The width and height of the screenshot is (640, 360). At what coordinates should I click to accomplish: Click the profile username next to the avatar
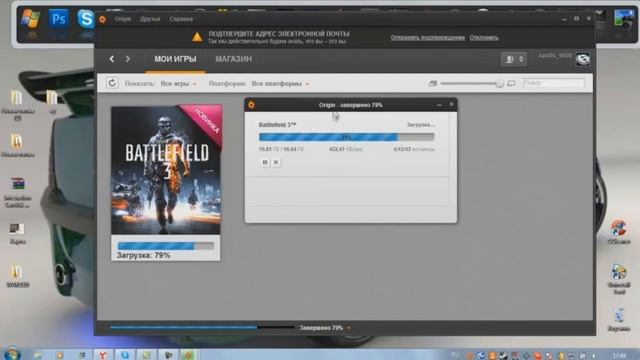coord(555,56)
